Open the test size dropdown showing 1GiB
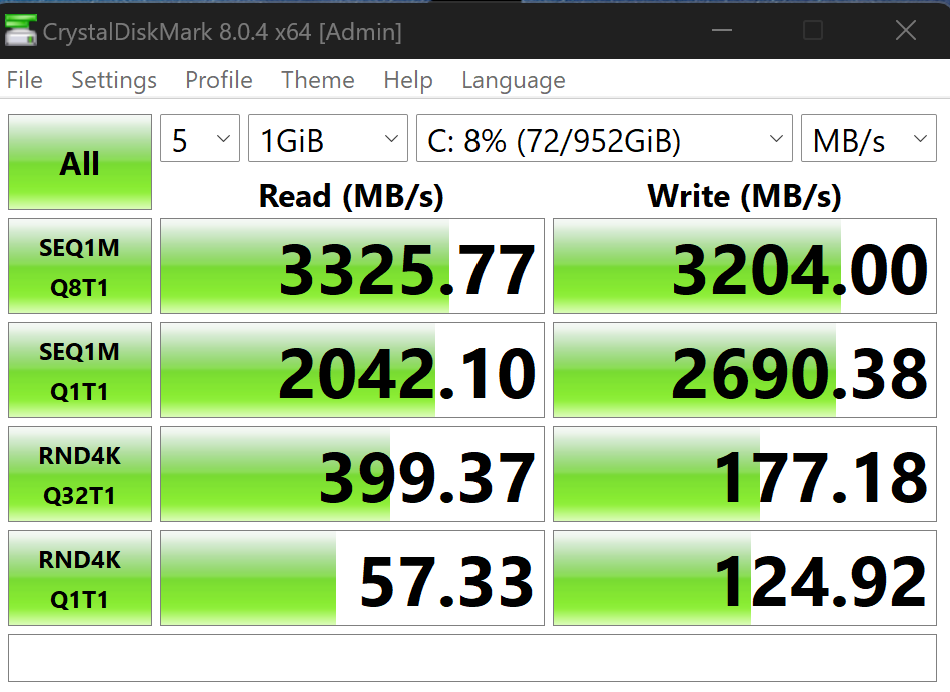Viewport: 950px width, 692px height. coord(328,138)
